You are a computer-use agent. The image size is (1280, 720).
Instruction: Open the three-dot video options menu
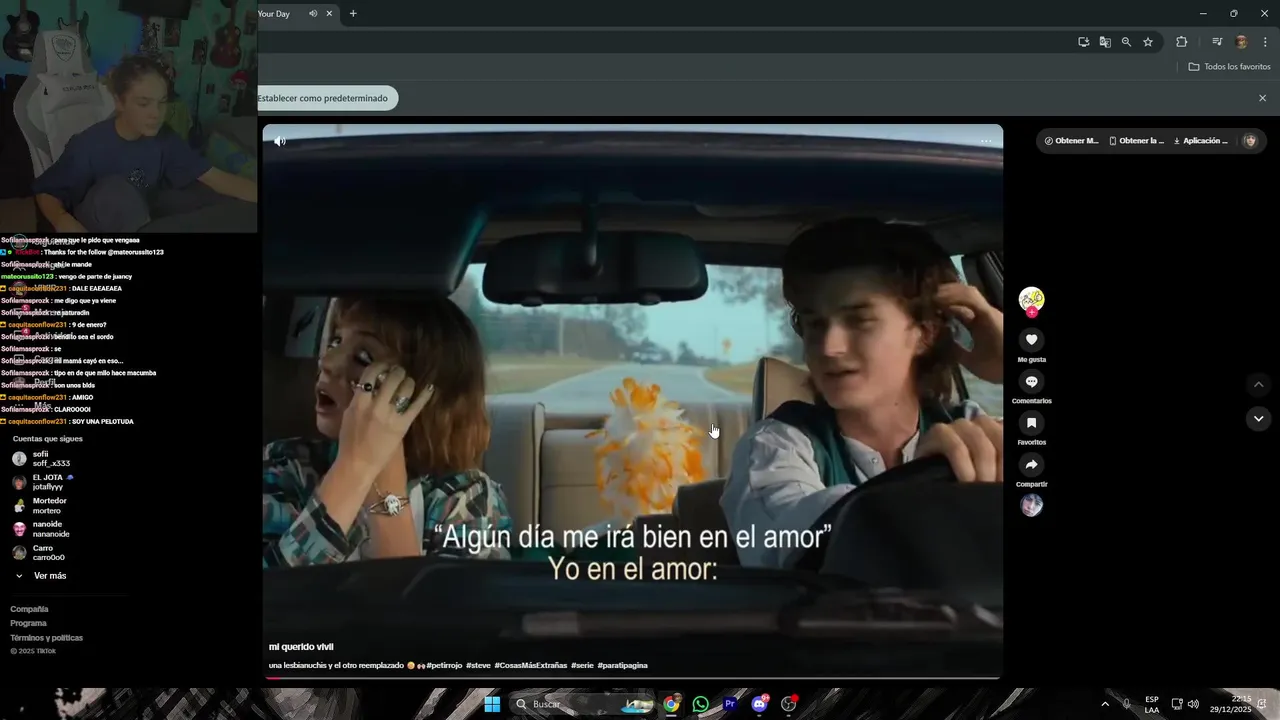(986, 141)
